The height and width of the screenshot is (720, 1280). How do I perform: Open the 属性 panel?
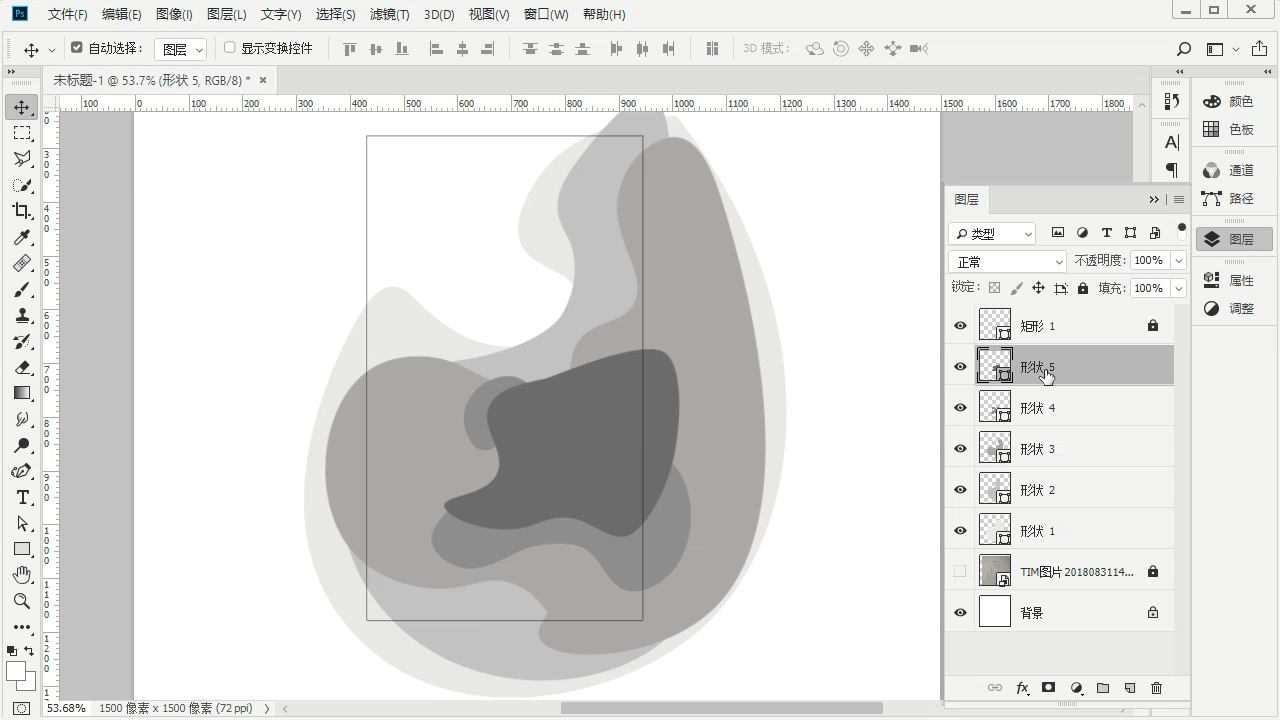1233,280
